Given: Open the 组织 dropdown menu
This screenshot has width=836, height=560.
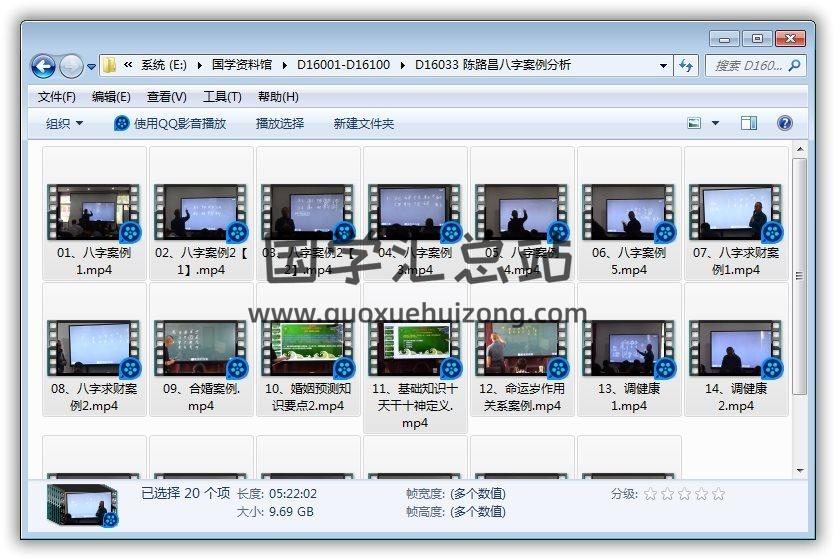Looking at the screenshot, I should (x=64, y=123).
